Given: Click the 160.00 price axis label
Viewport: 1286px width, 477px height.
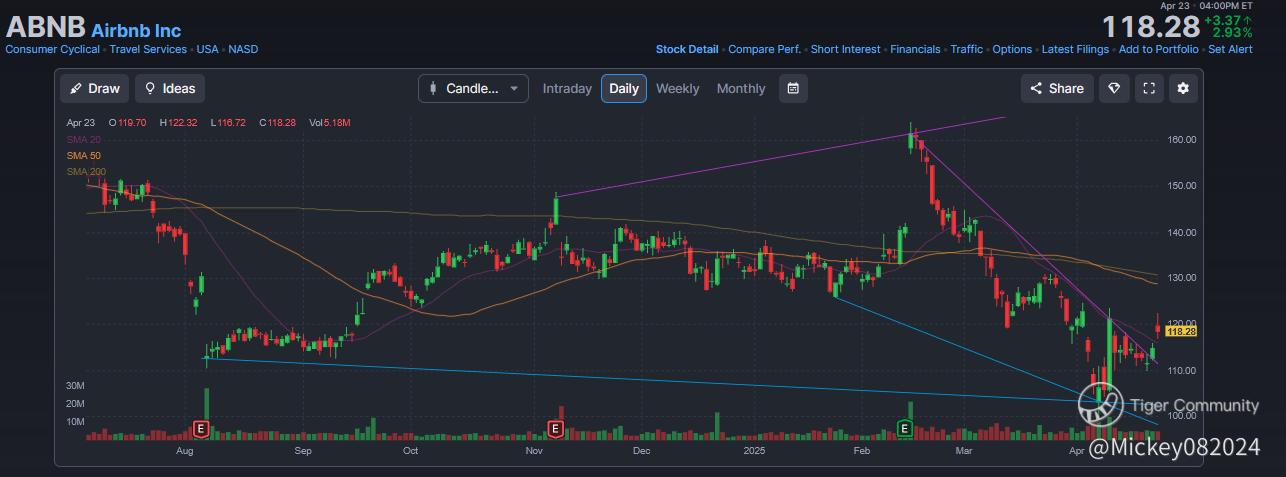Looking at the screenshot, I should pos(1183,139).
